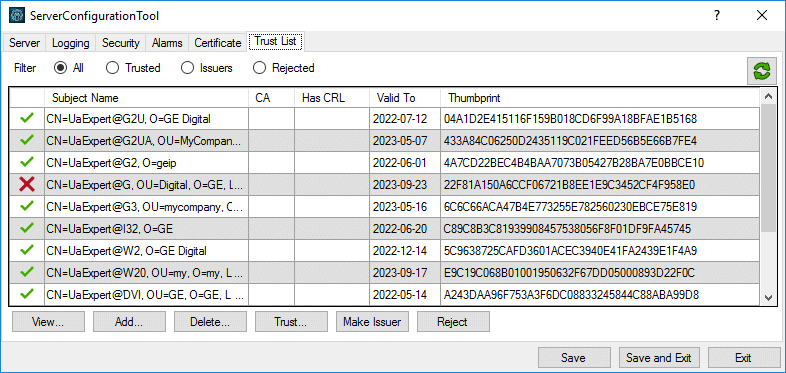Click the Subject Name column header

(146, 98)
